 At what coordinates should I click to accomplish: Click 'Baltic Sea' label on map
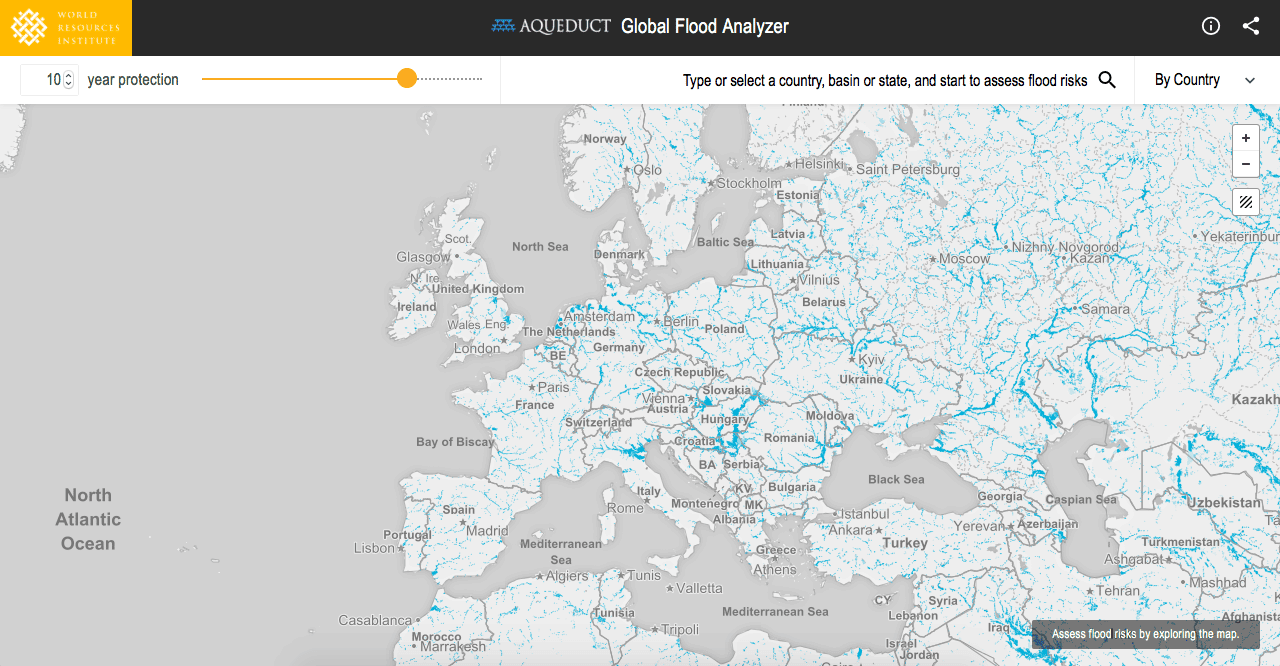pyautogui.click(x=725, y=242)
